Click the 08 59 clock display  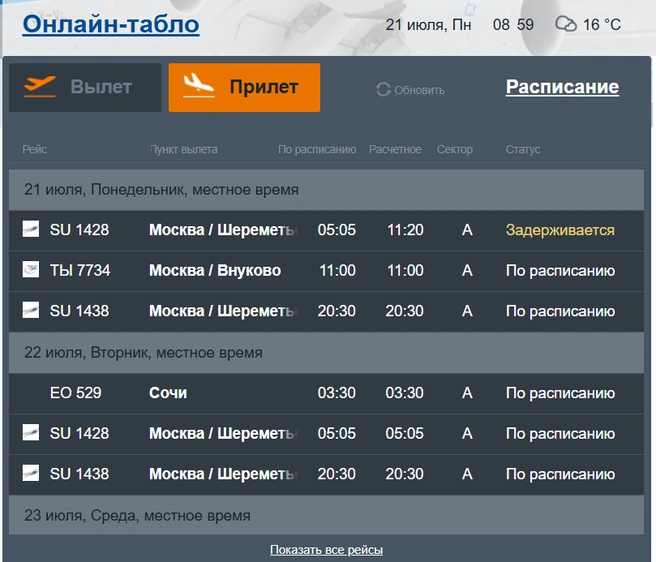point(513,25)
